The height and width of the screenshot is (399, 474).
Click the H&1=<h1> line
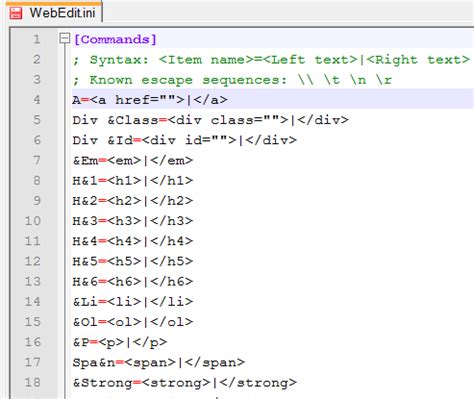(133, 180)
